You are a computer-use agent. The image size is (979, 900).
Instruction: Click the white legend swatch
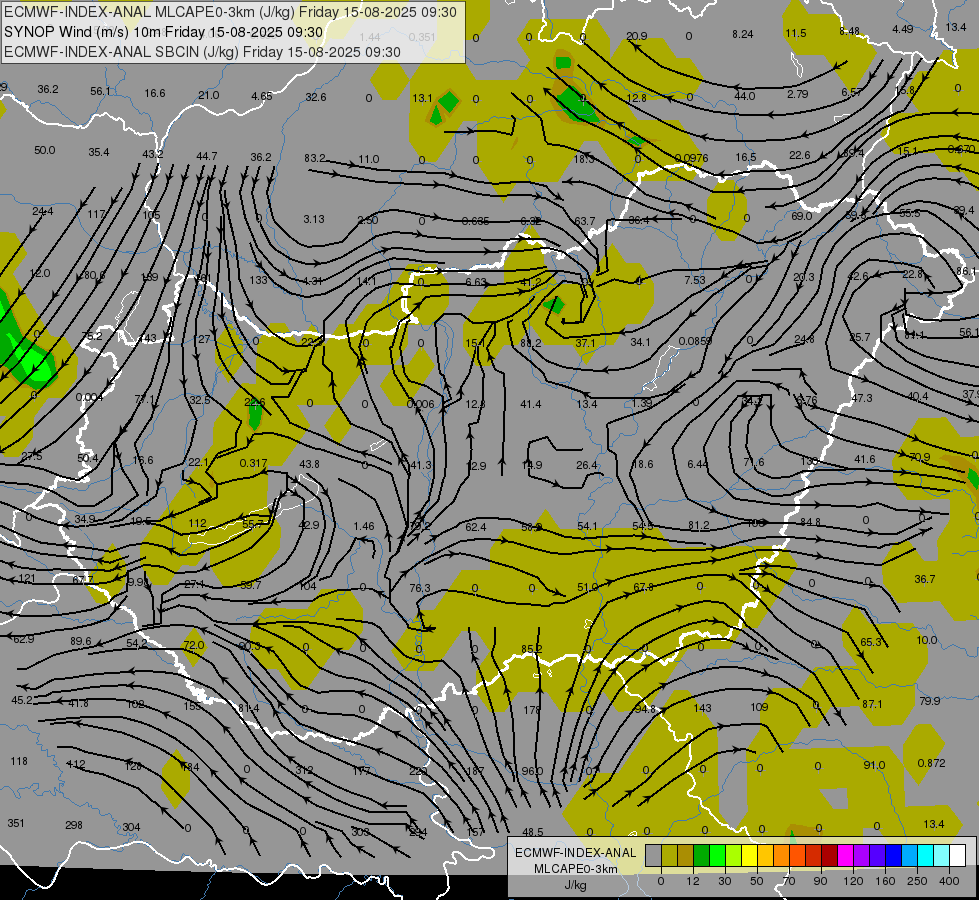coord(958,855)
